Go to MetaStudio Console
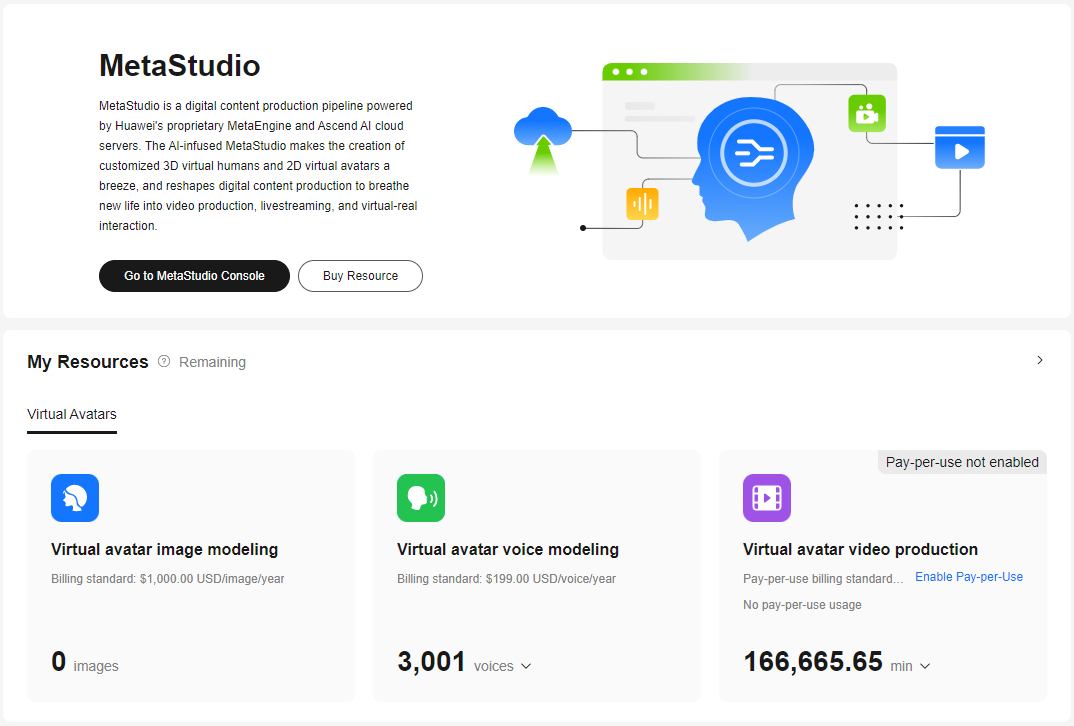This screenshot has height=726, width=1074. (x=195, y=276)
